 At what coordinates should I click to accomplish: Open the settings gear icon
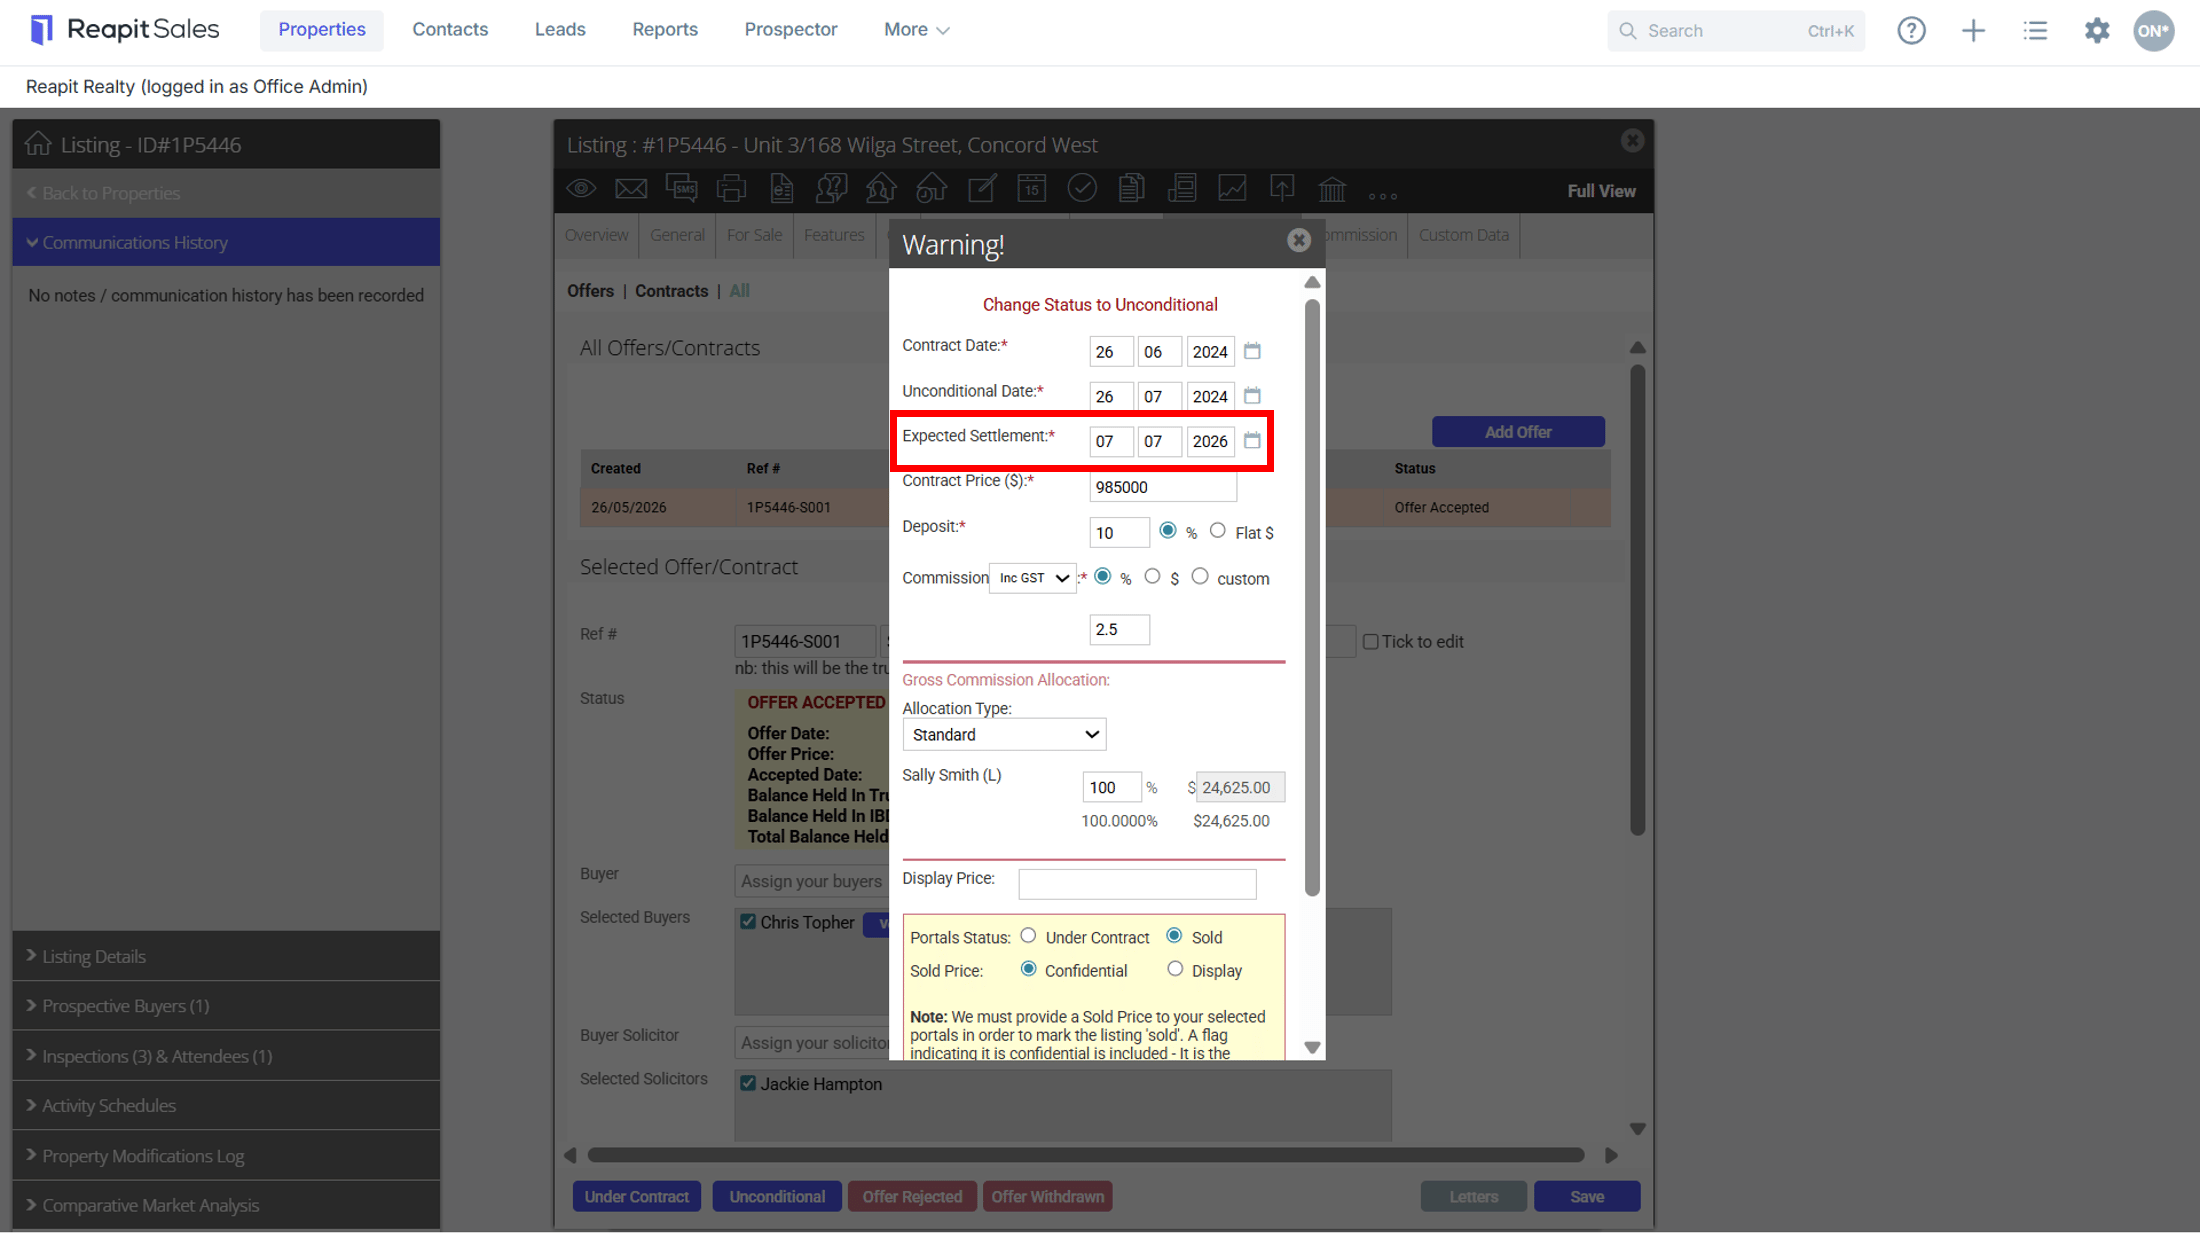click(x=2097, y=30)
